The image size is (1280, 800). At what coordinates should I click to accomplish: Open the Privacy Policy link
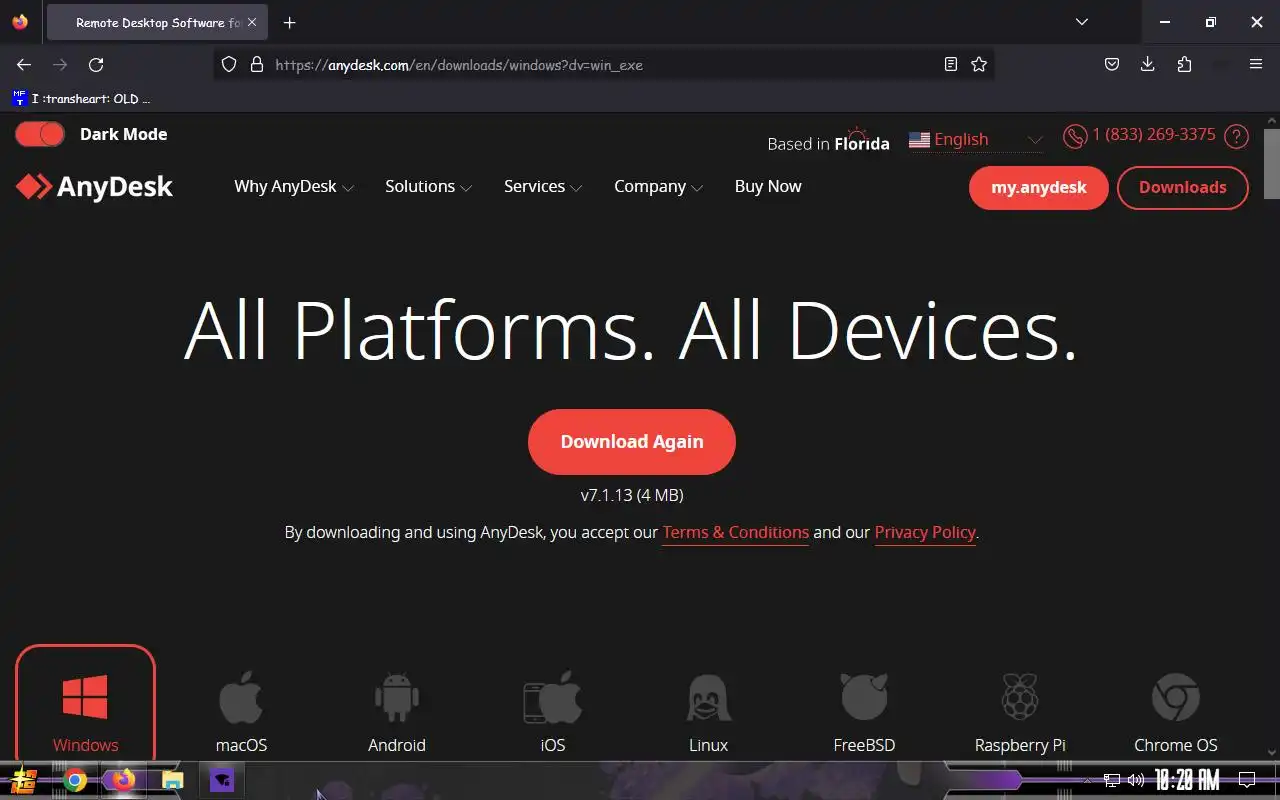click(925, 533)
